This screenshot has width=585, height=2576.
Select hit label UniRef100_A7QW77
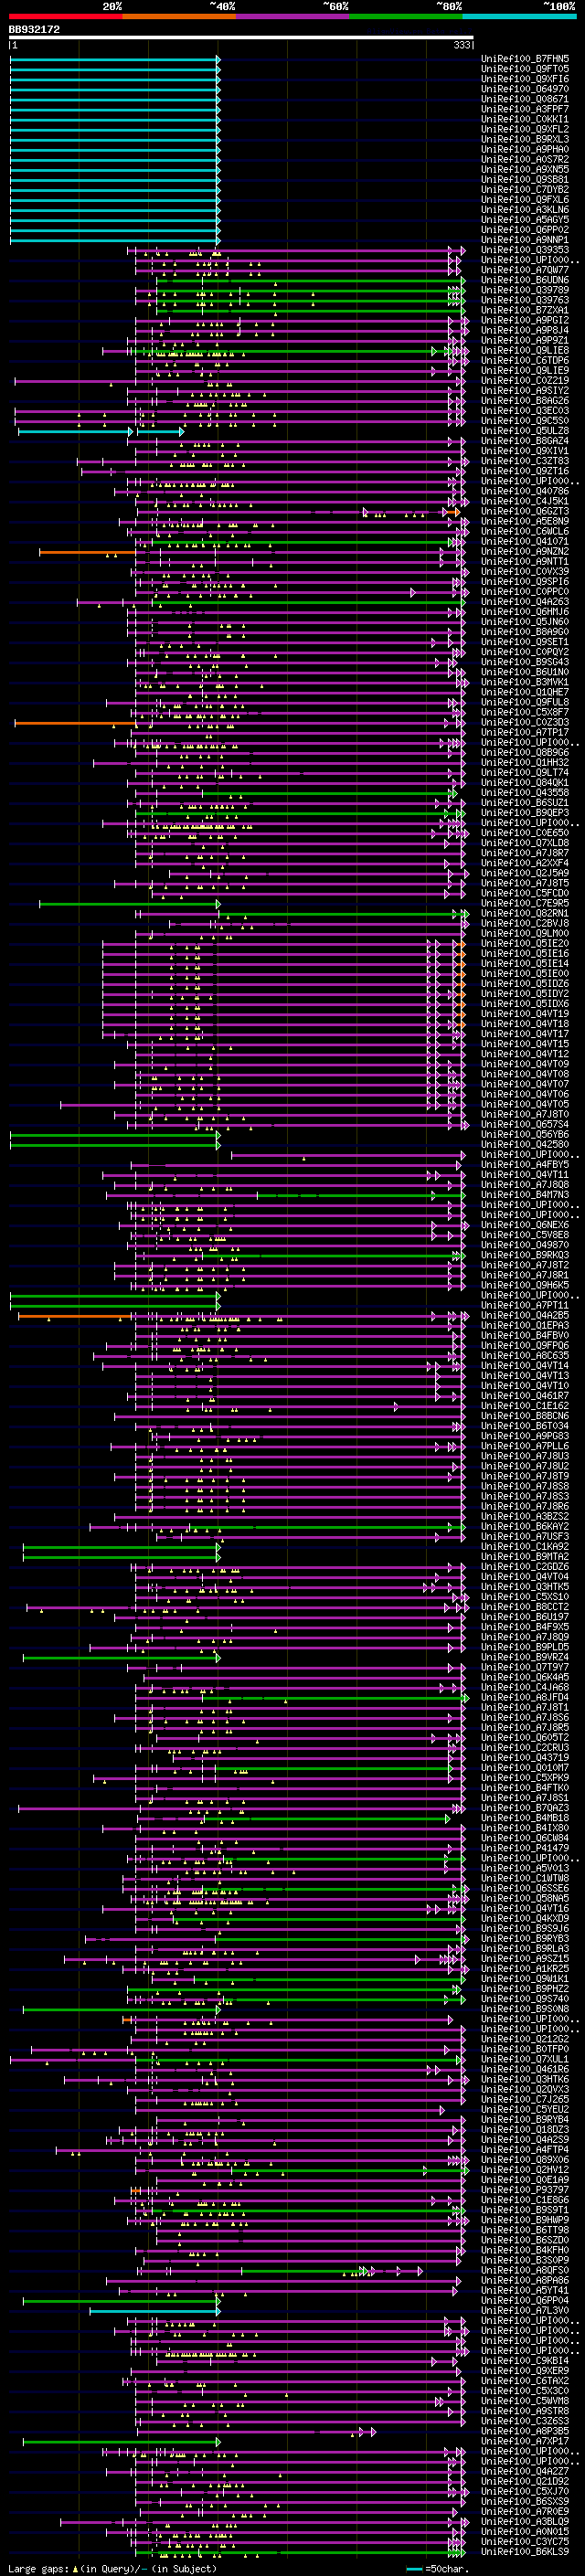tap(525, 270)
